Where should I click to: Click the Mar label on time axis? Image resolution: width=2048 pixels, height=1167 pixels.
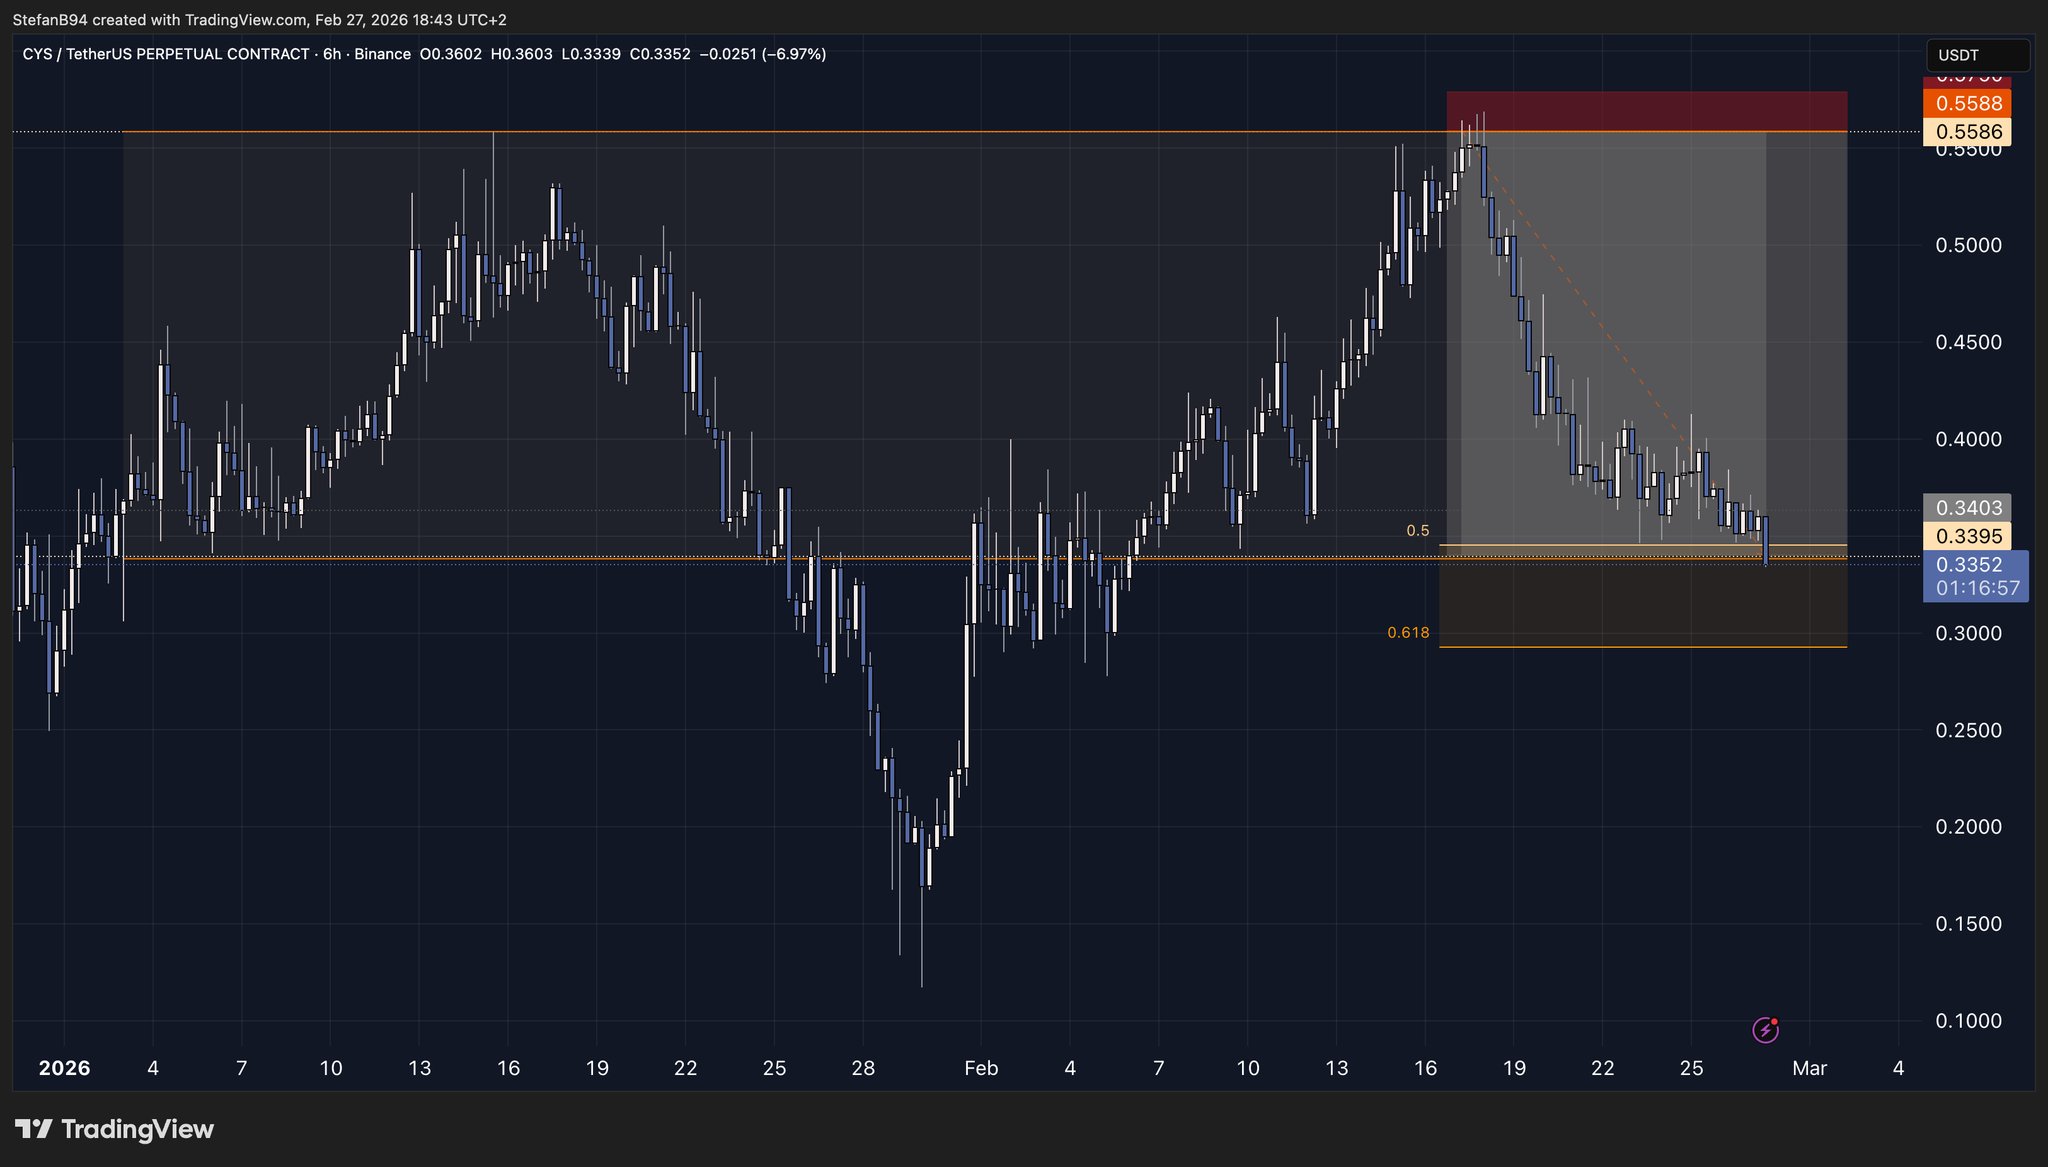point(1809,1068)
